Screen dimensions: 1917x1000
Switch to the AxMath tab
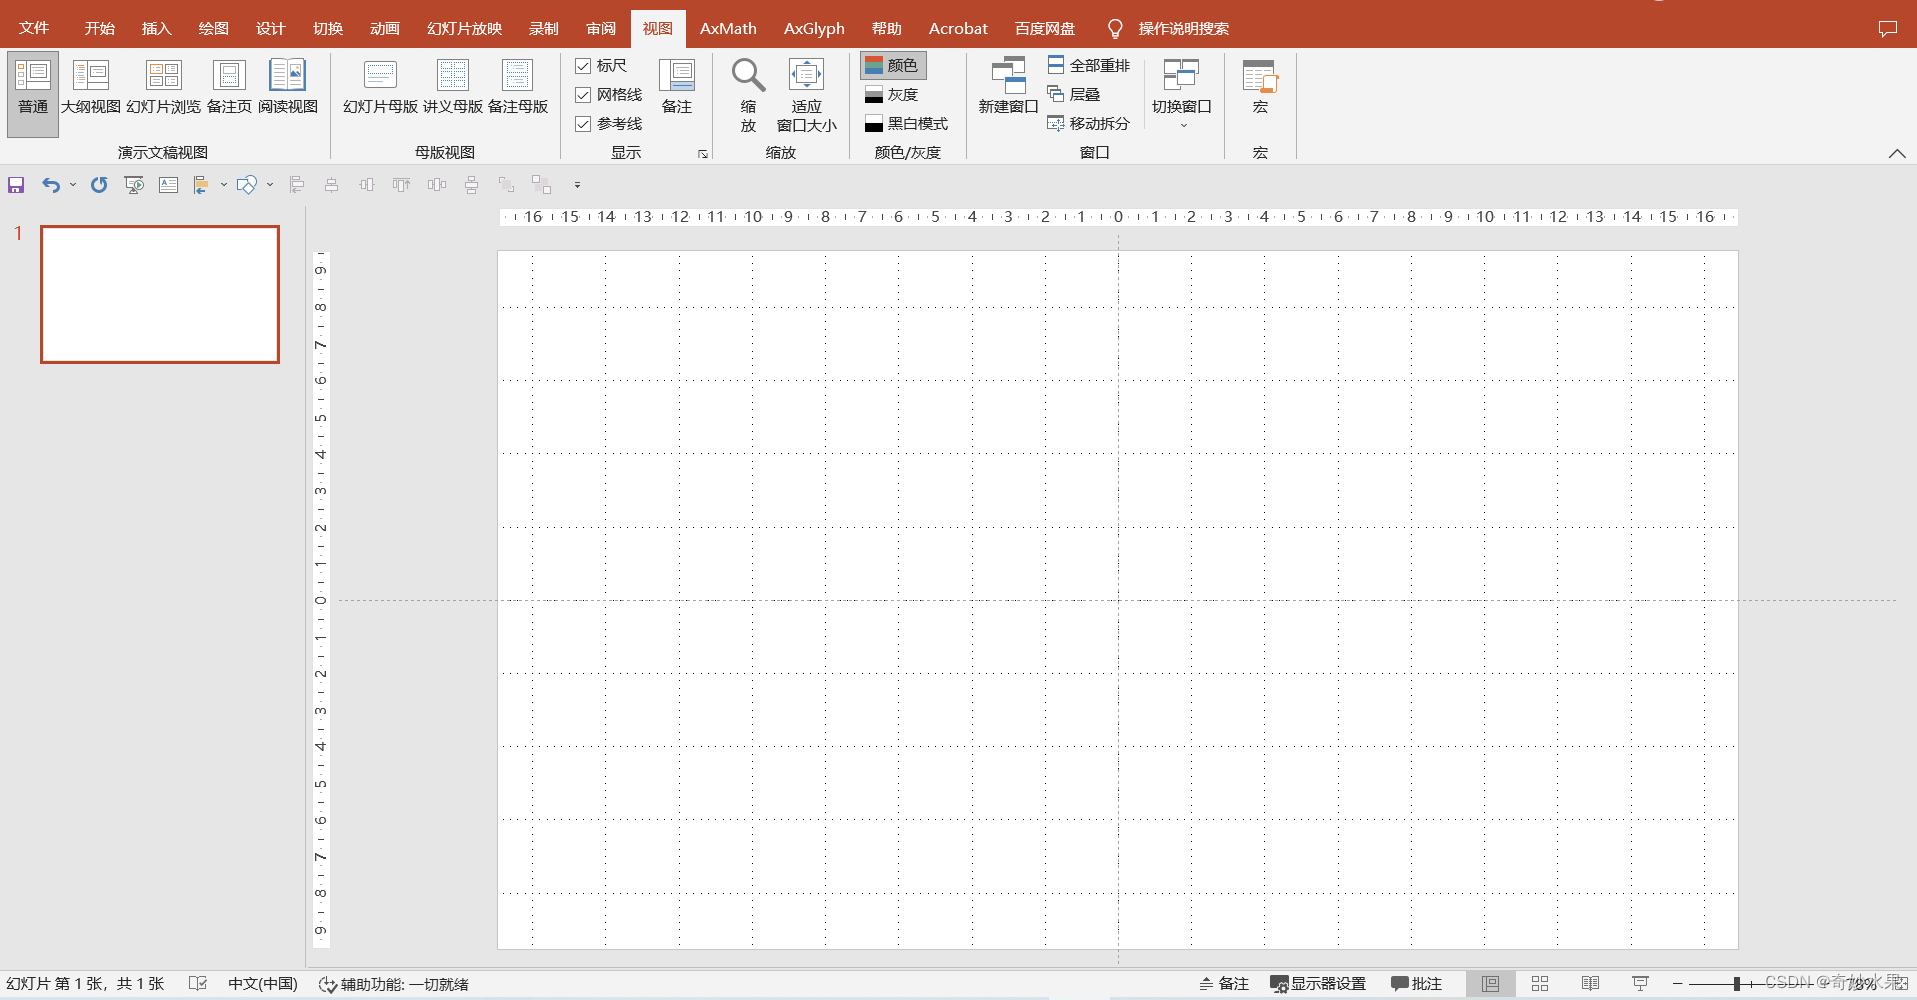[x=728, y=28]
